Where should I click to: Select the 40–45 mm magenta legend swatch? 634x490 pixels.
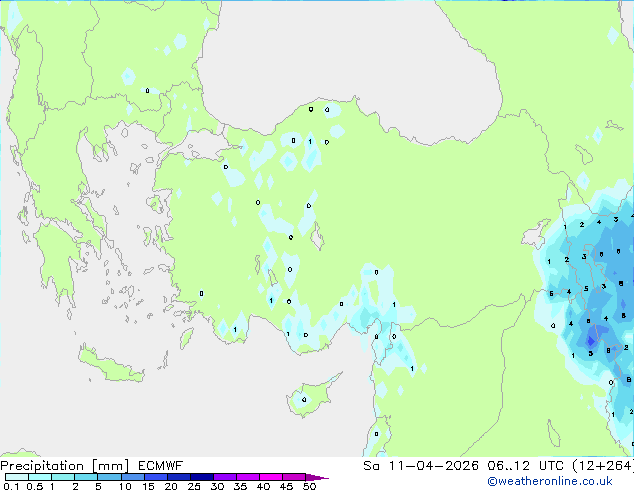(271, 477)
